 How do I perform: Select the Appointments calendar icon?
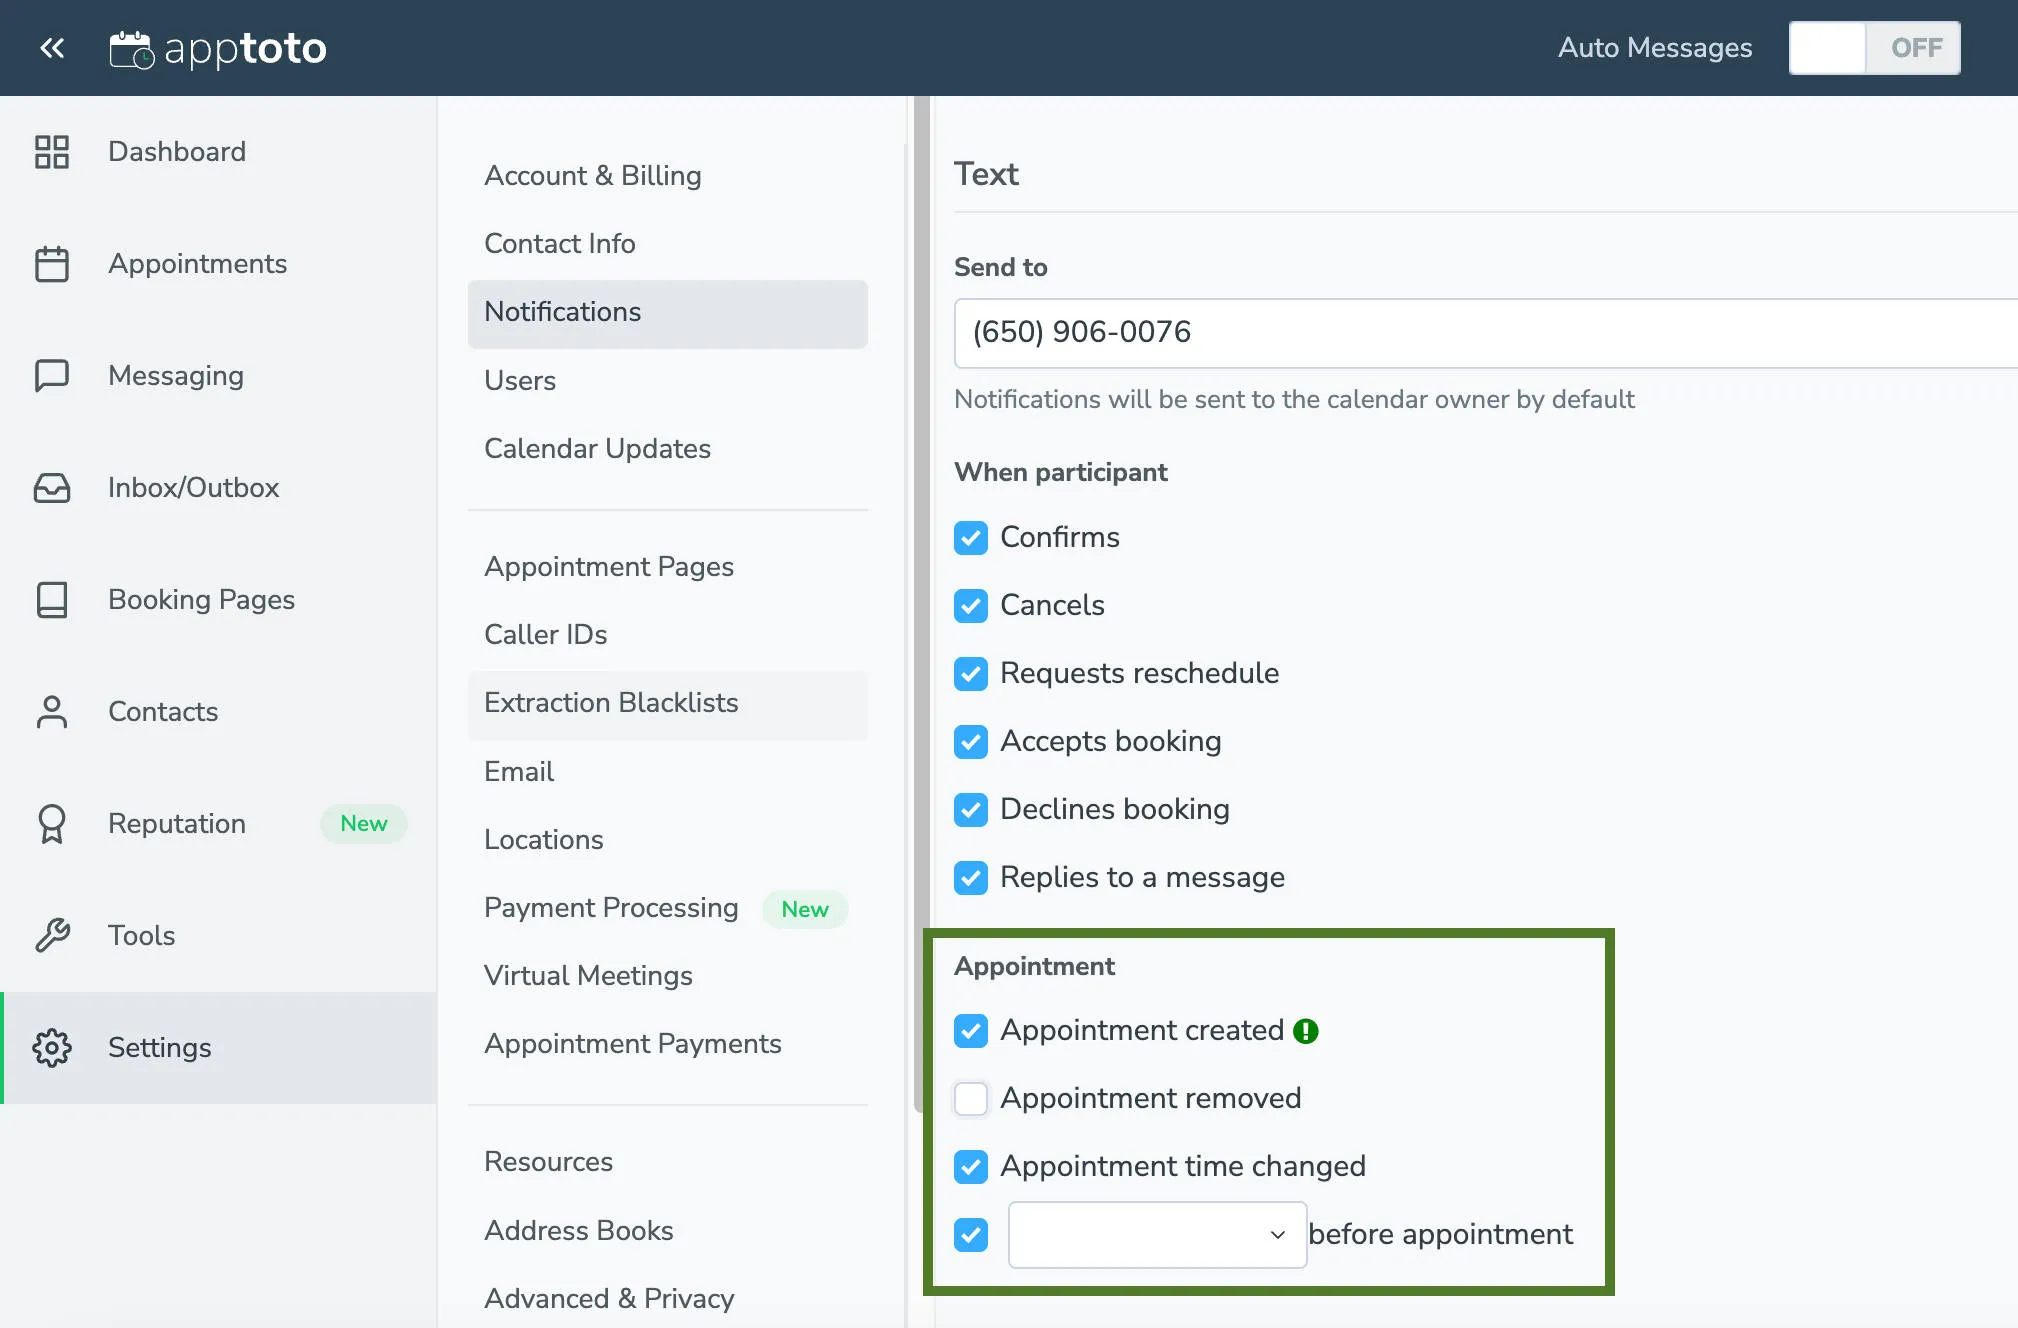52,264
